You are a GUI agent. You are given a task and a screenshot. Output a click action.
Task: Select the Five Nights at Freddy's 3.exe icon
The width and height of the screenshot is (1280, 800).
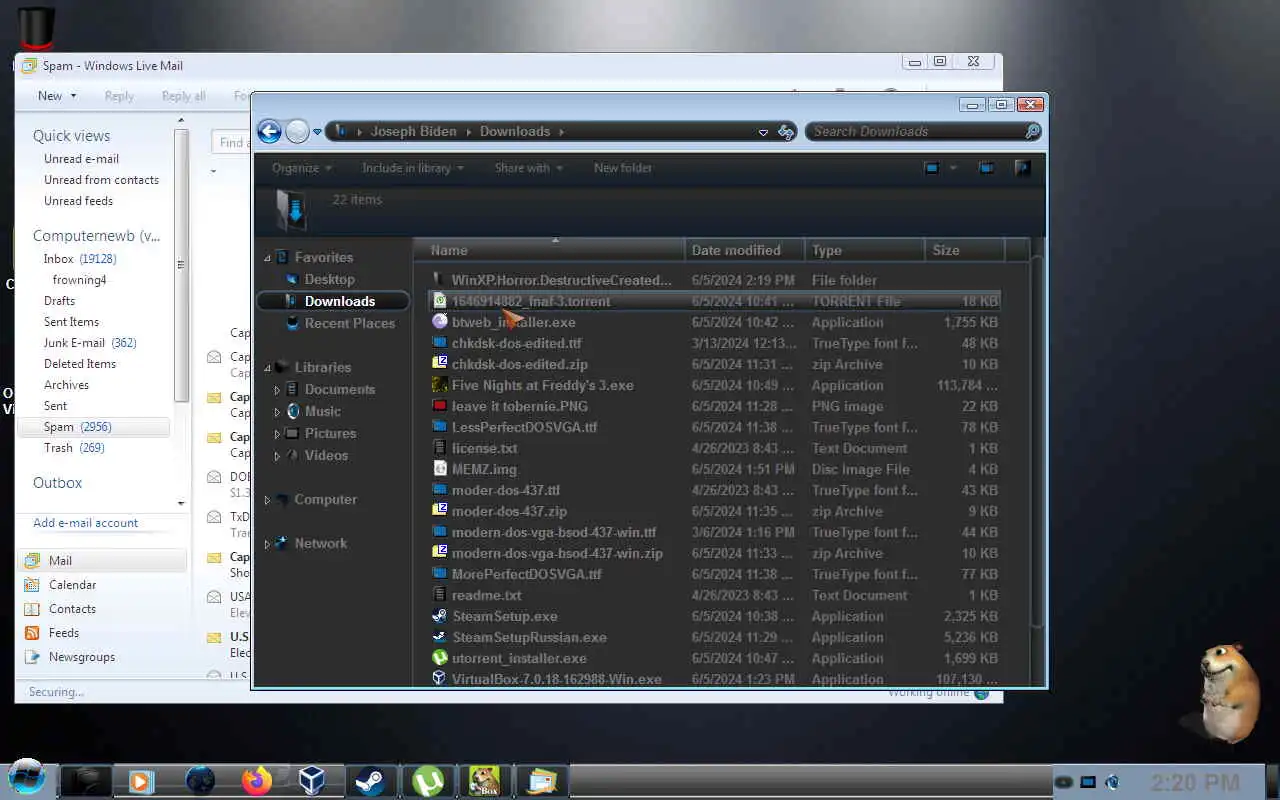click(x=439, y=385)
